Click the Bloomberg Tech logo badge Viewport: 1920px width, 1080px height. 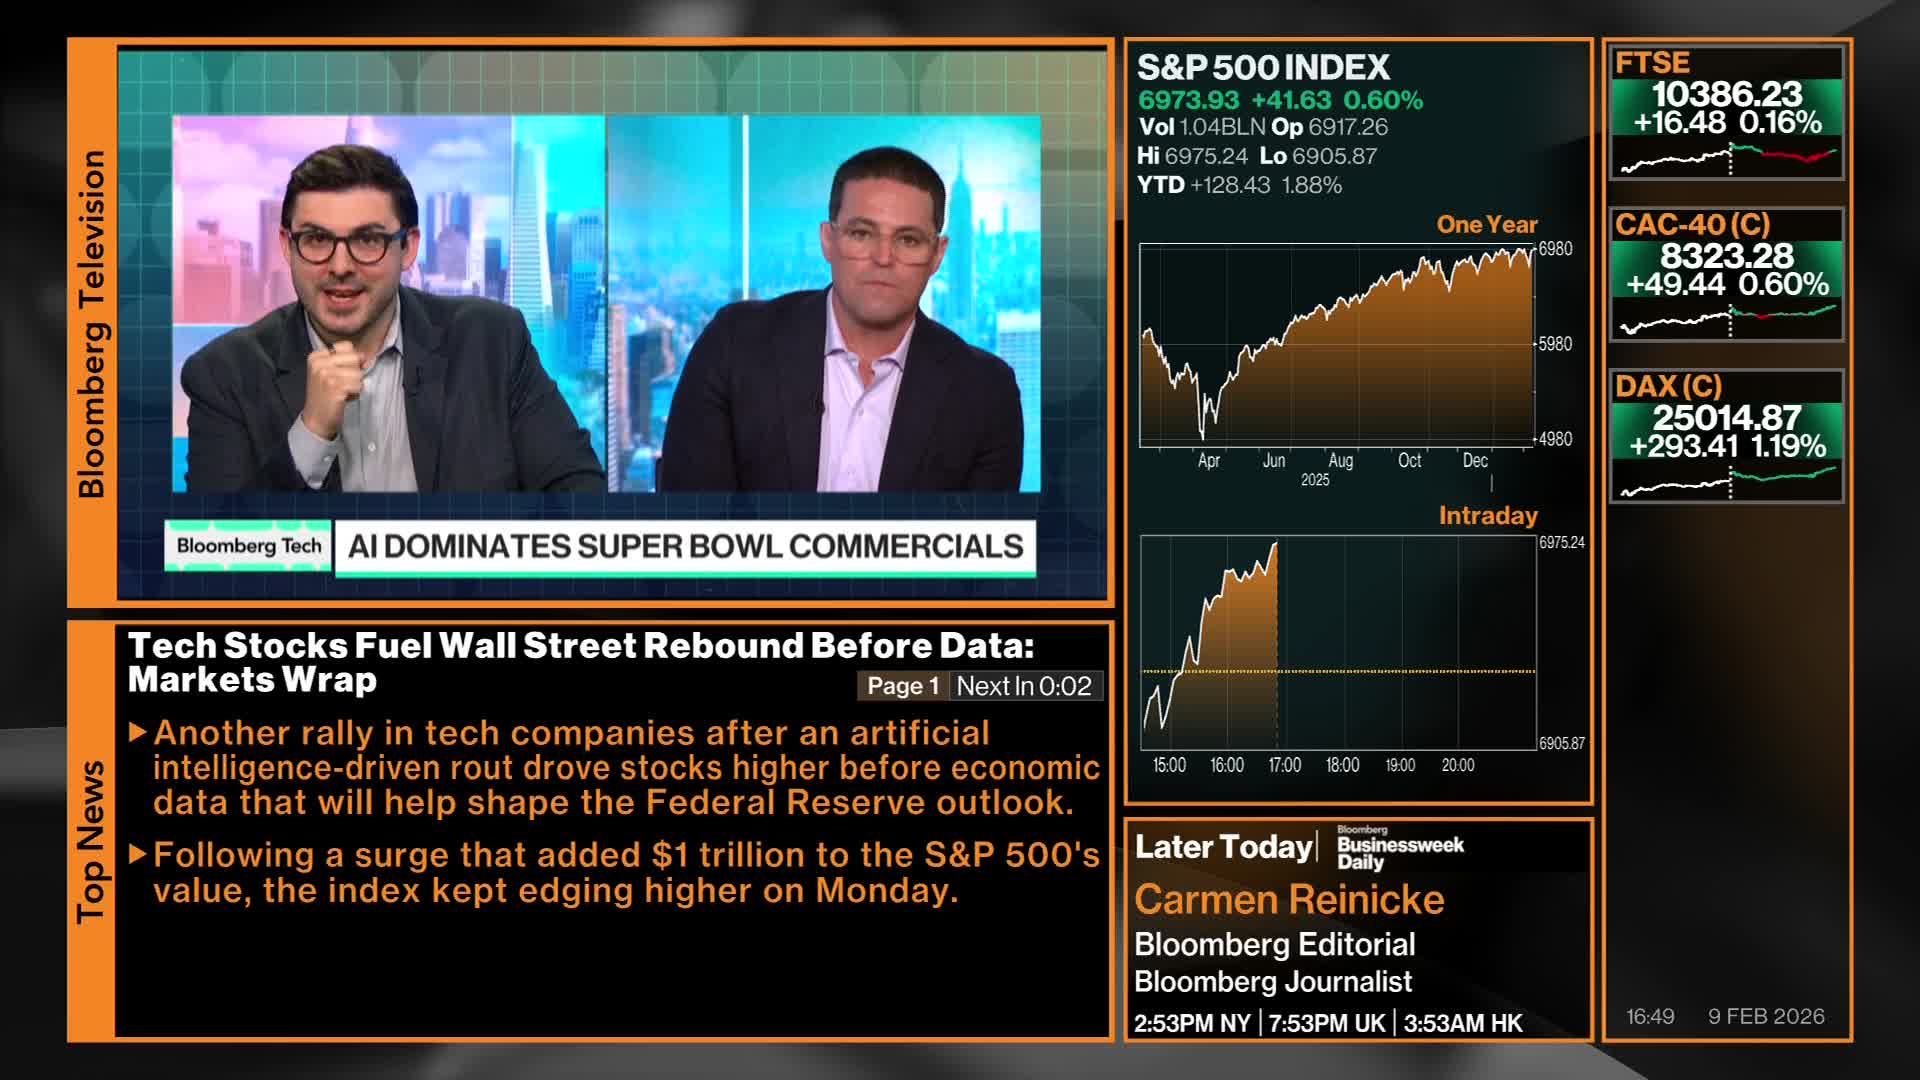[249, 546]
